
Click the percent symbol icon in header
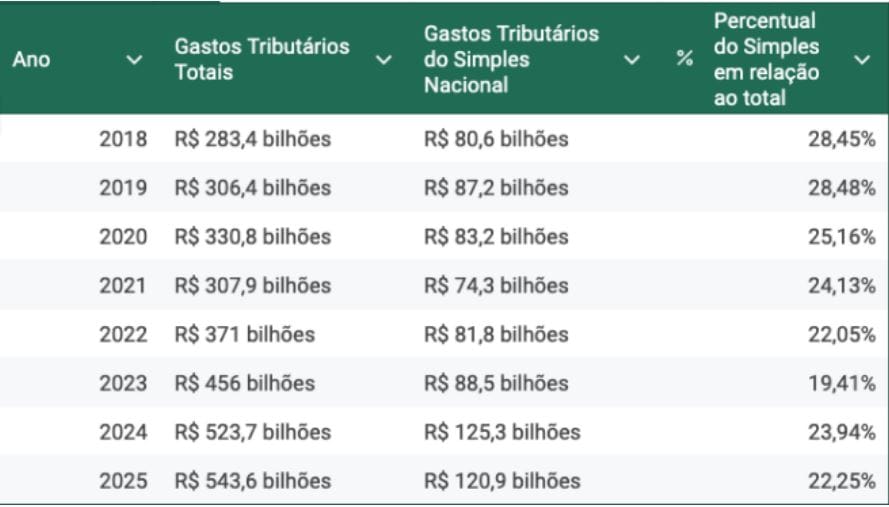click(x=684, y=60)
